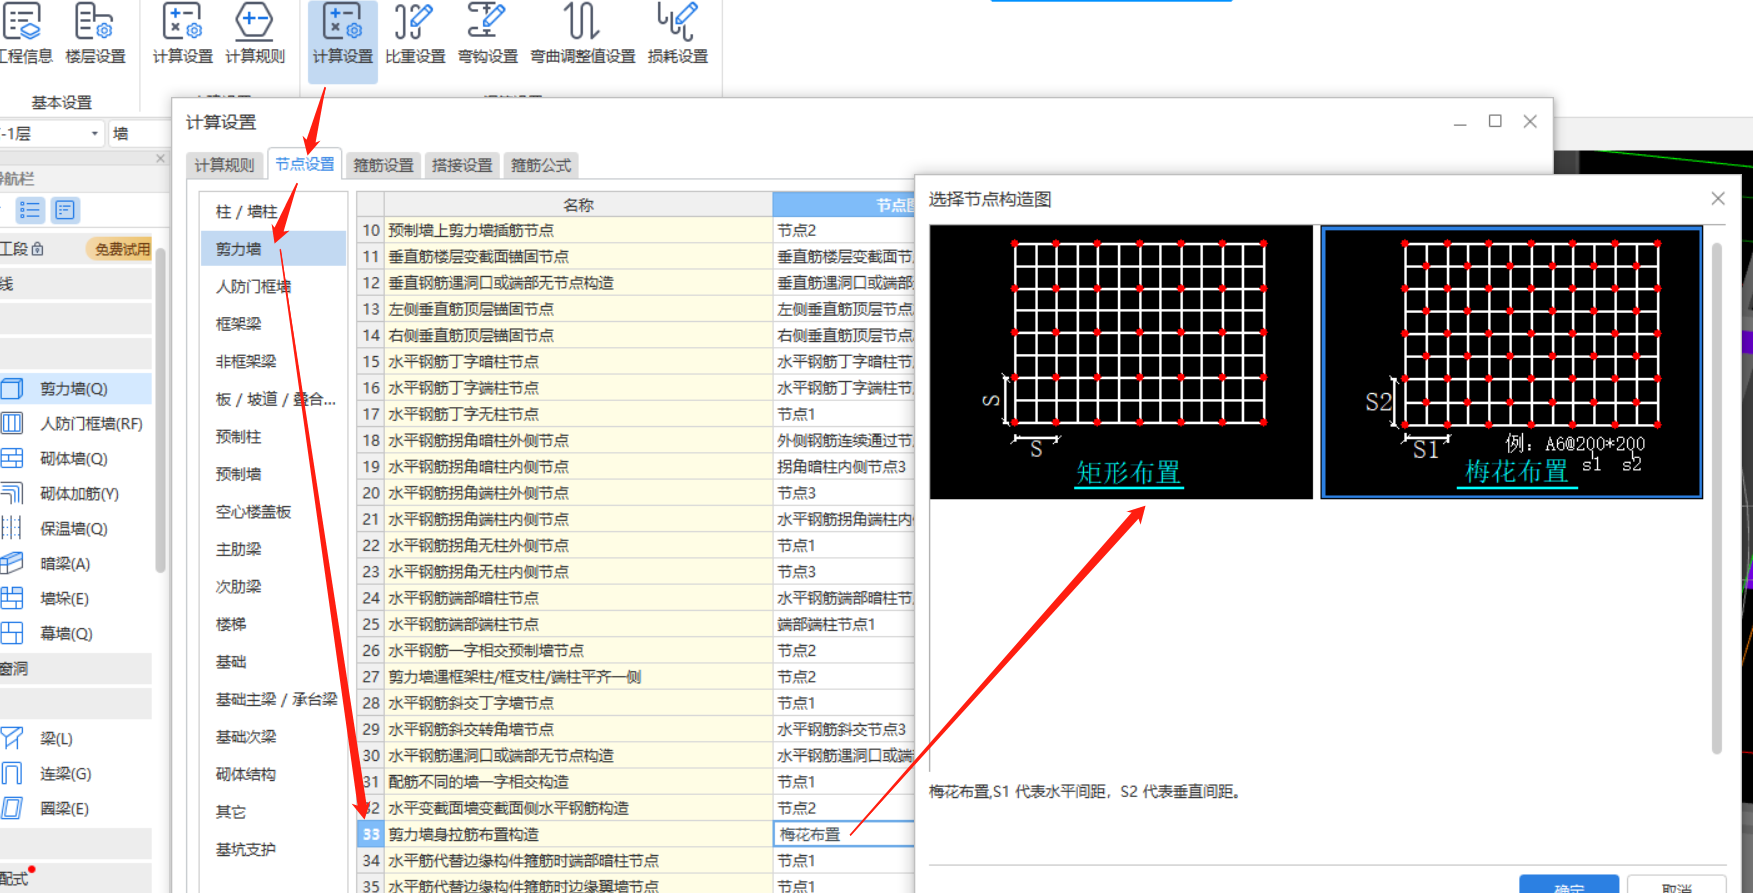Select 砌体结构 category
Image resolution: width=1753 pixels, height=893 pixels.
(273, 774)
